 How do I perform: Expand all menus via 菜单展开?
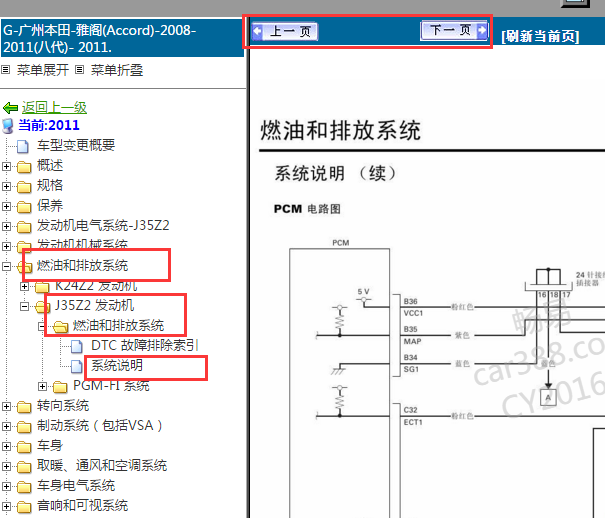coord(43,70)
